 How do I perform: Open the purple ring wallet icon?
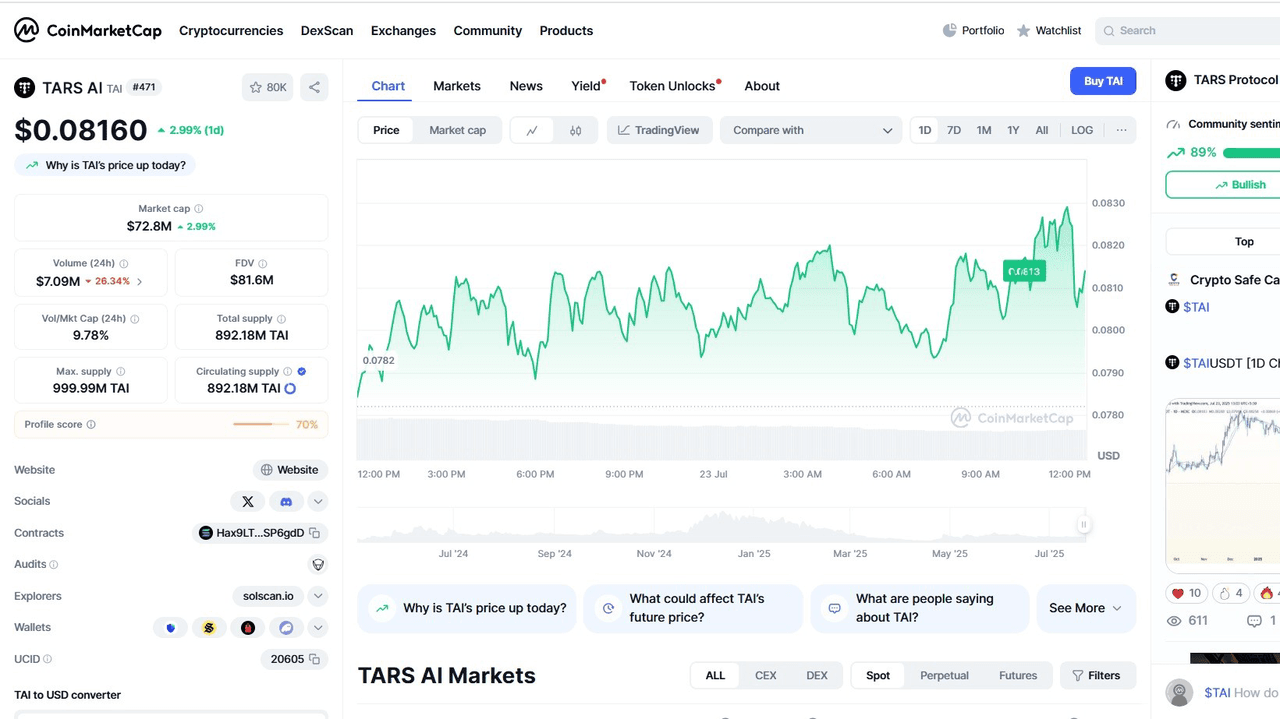coord(286,628)
